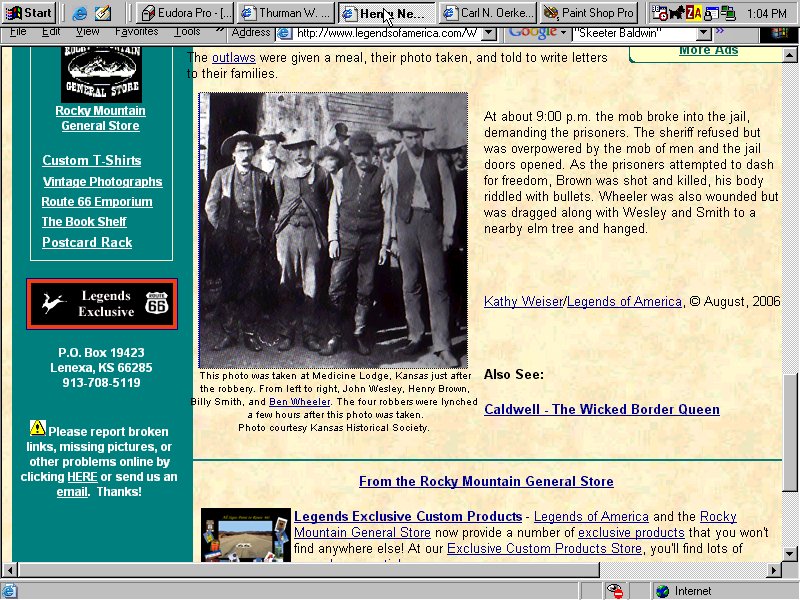Screen dimensions: 800x600
Task: Click the padlock window tray icon
Action: pos(711,14)
